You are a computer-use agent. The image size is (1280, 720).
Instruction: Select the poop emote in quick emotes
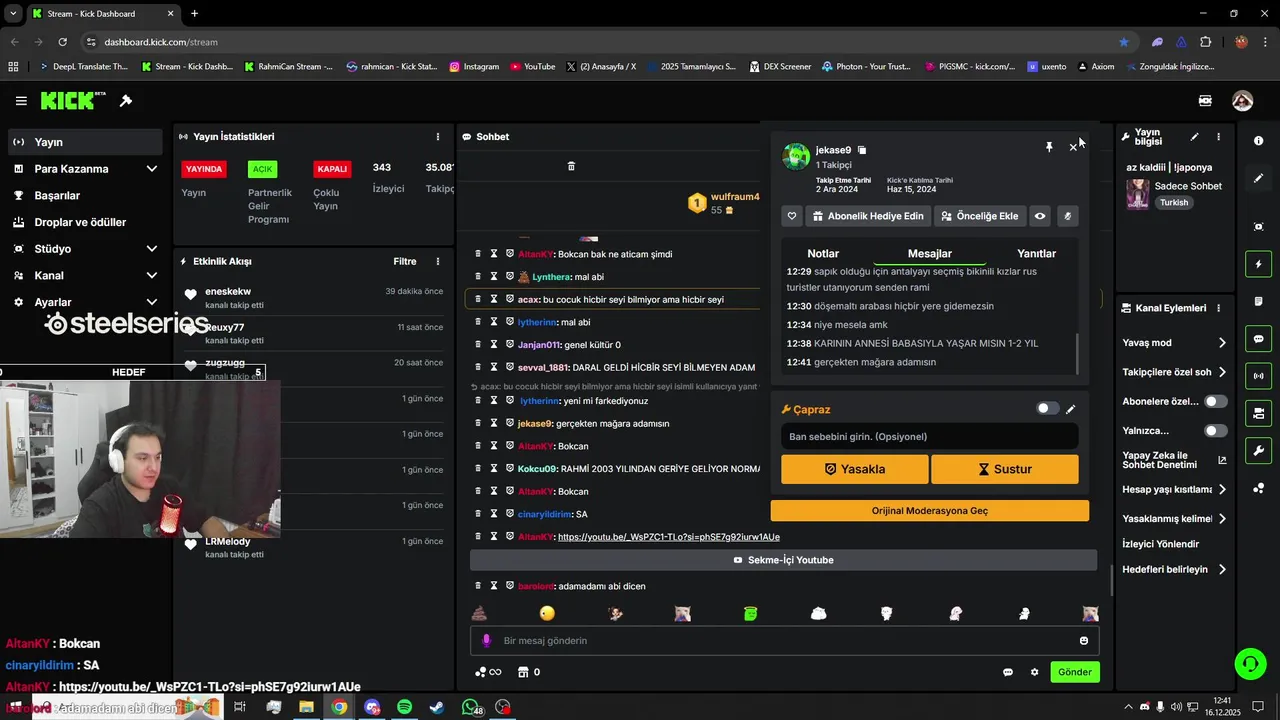coord(478,613)
